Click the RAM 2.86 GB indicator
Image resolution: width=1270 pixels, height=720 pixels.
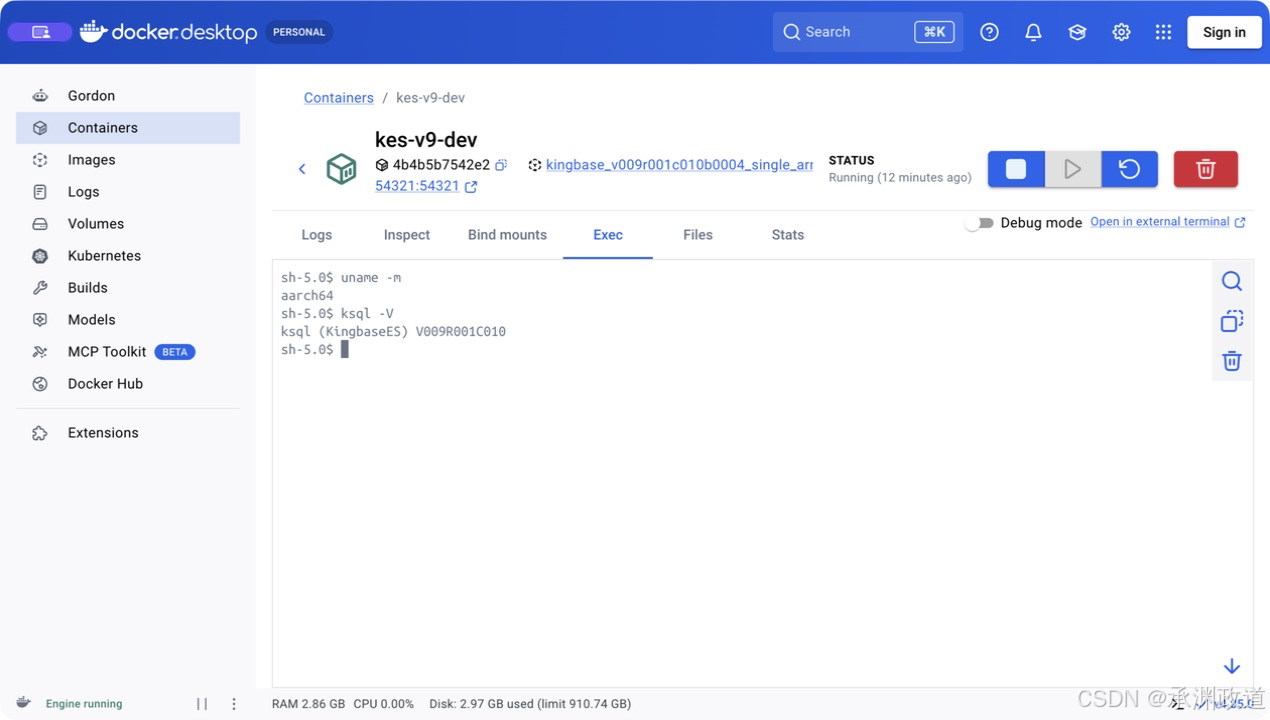309,704
